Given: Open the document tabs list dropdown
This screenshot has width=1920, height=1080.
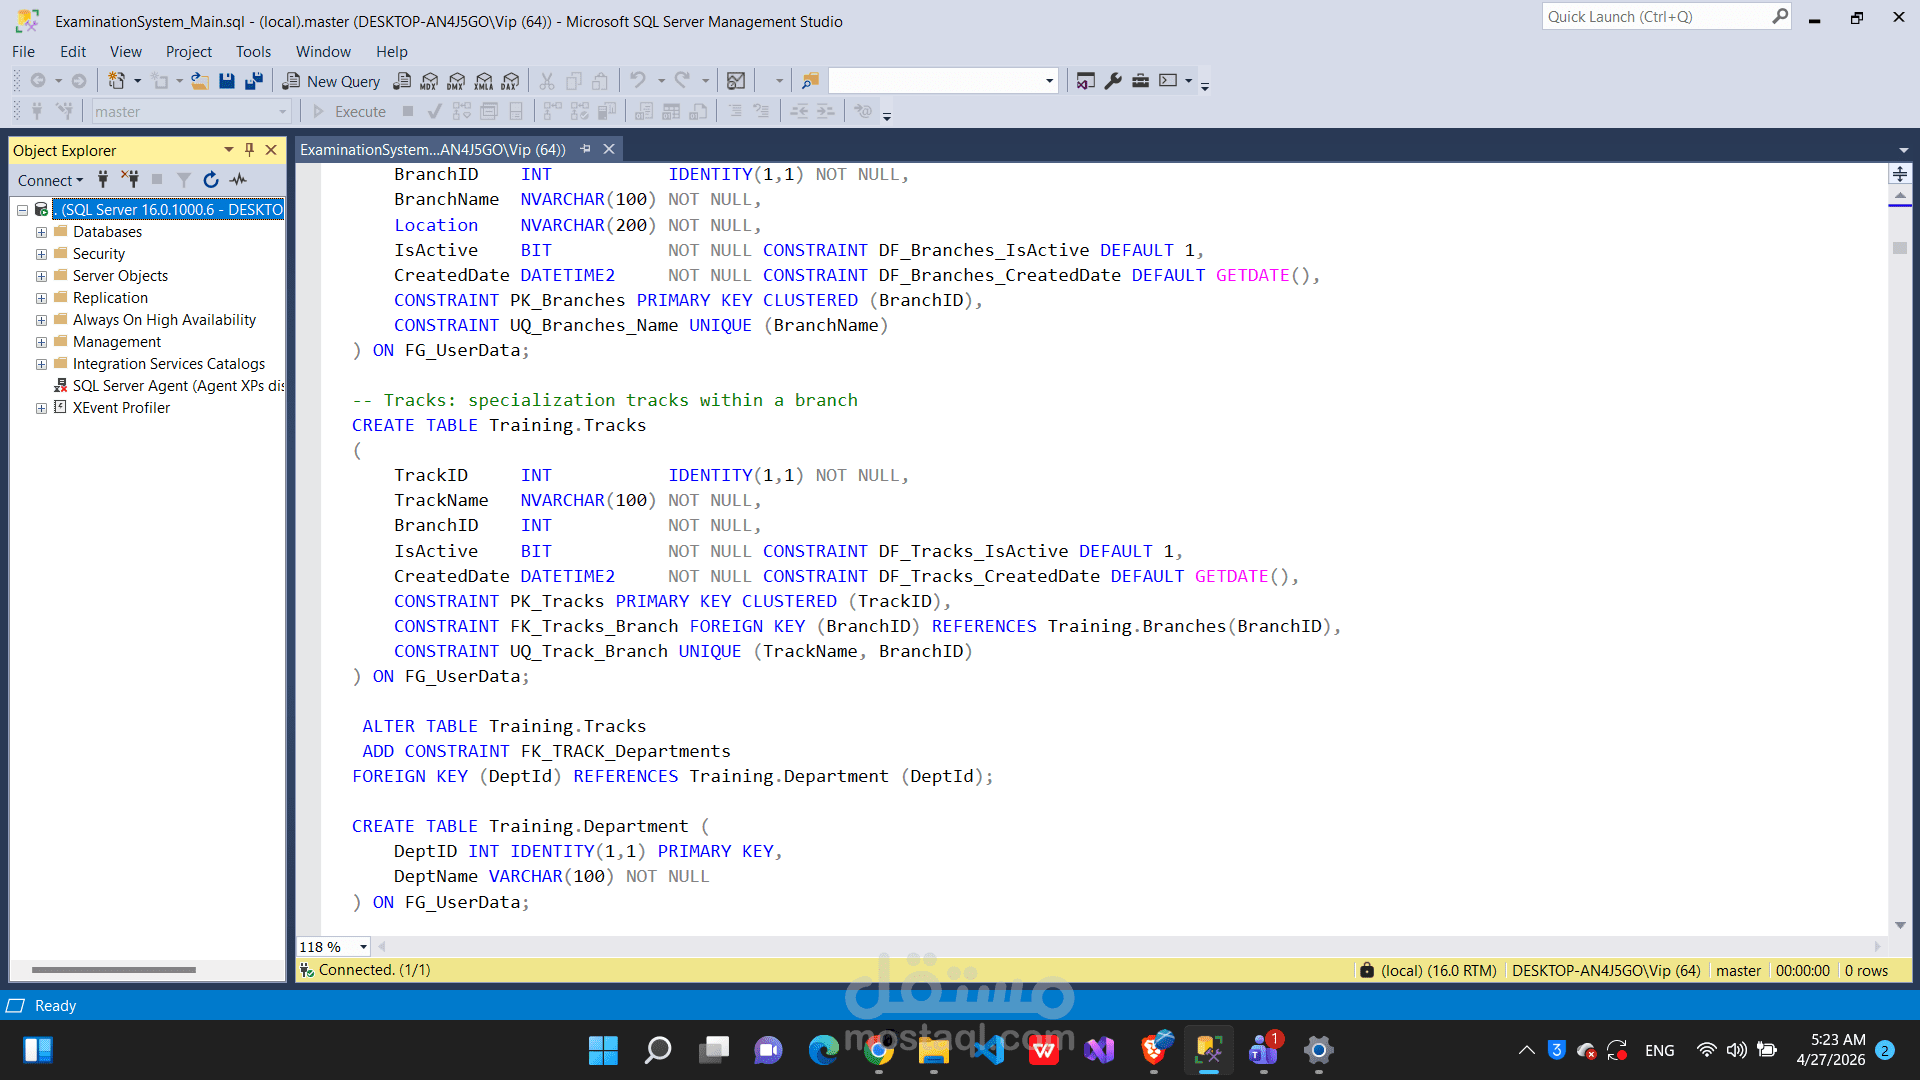Looking at the screenshot, I should 1903,150.
